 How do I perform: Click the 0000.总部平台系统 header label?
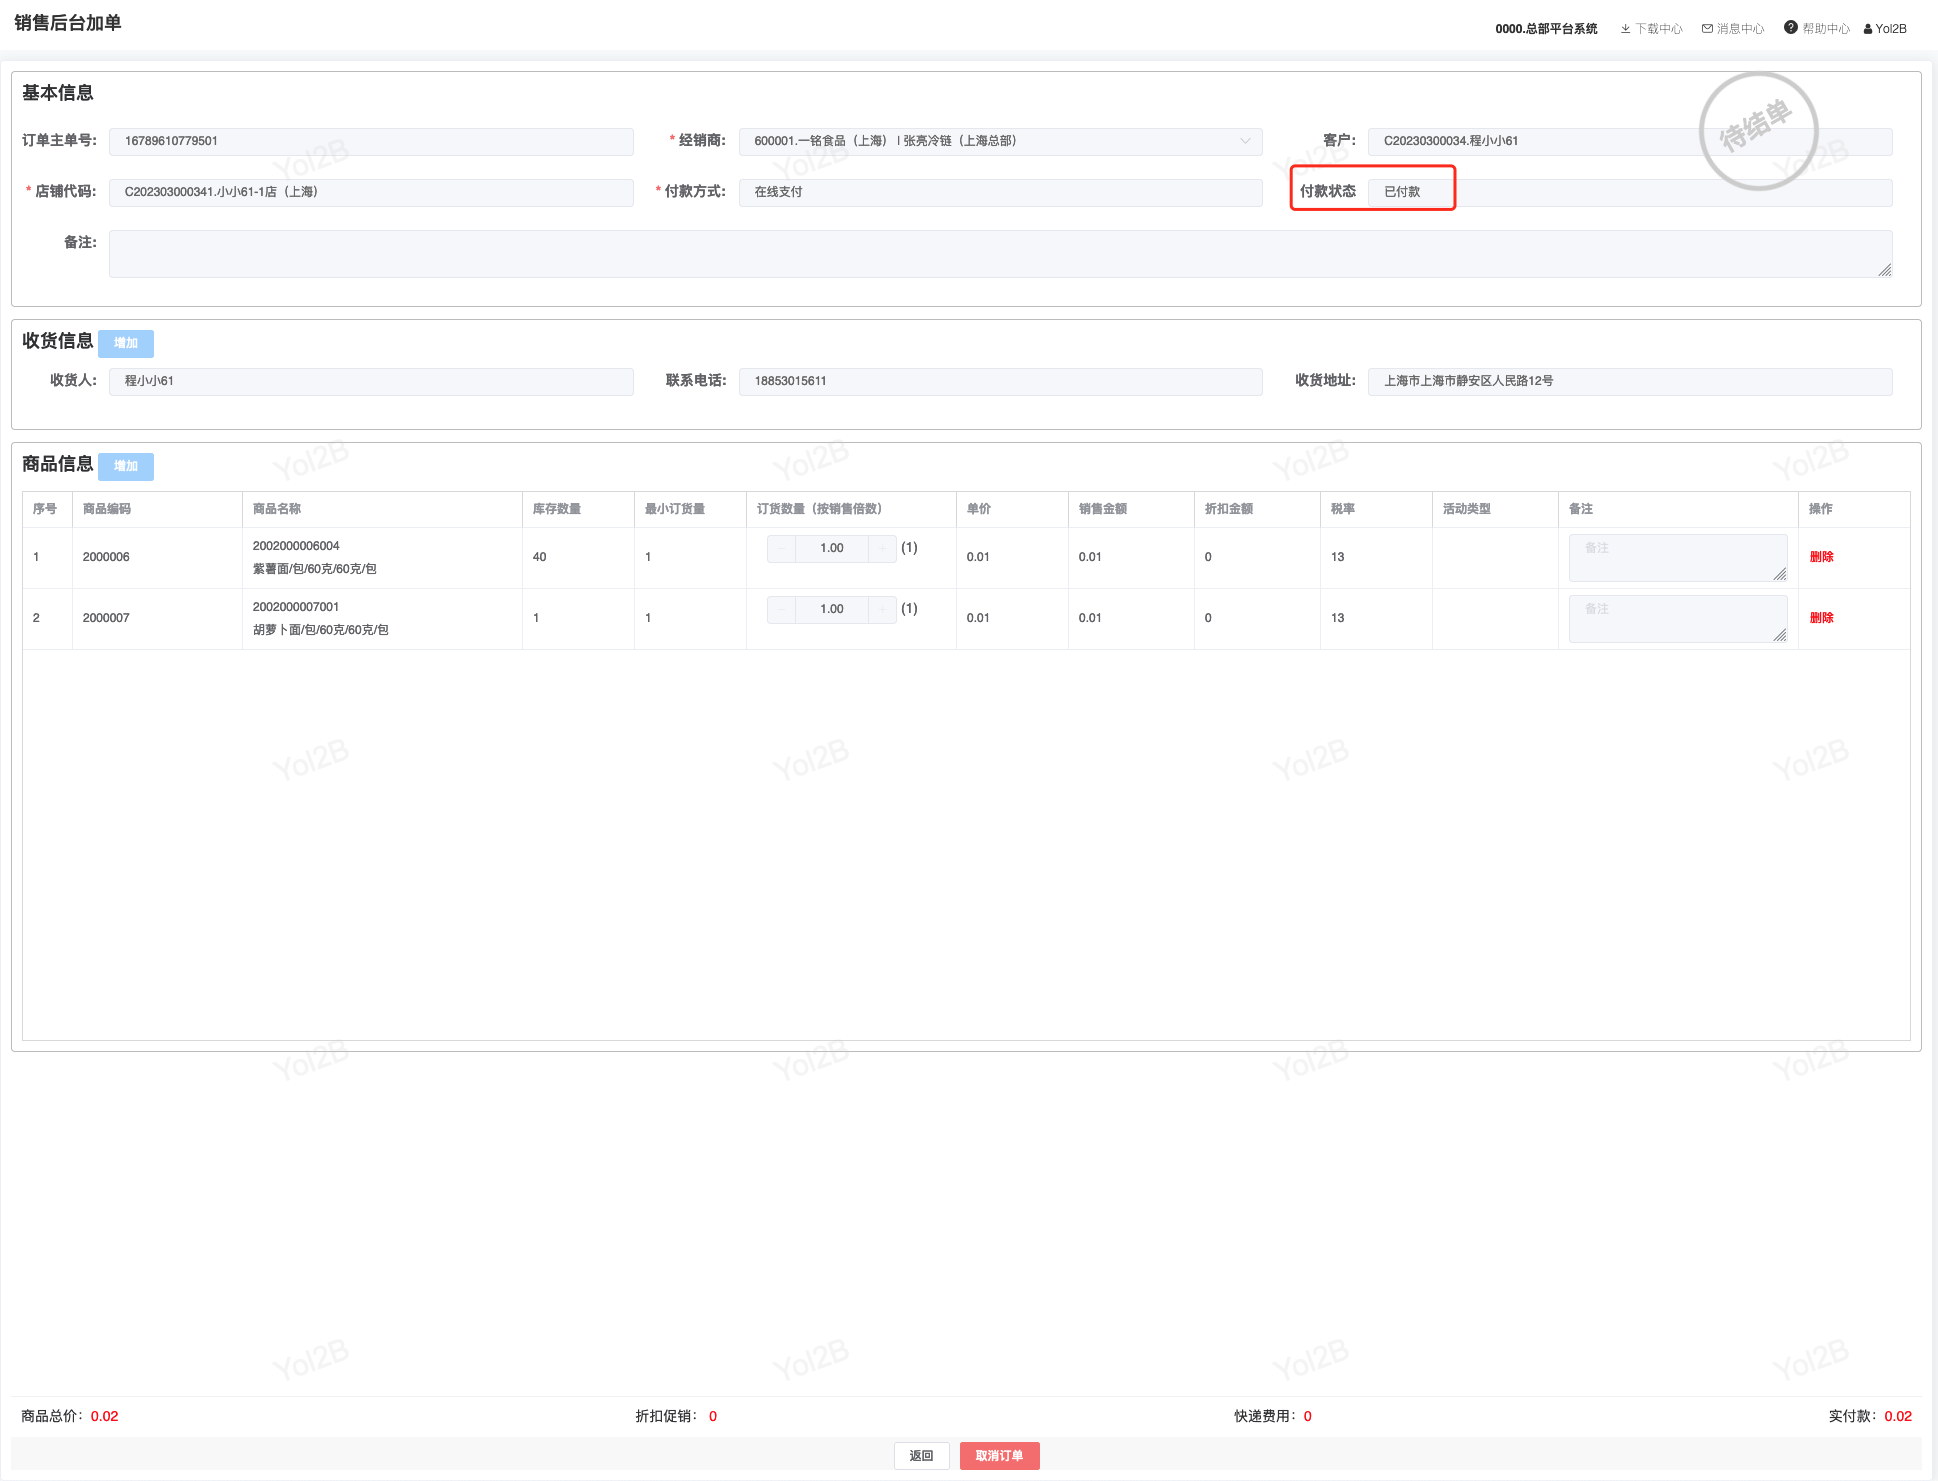pos(1545,29)
